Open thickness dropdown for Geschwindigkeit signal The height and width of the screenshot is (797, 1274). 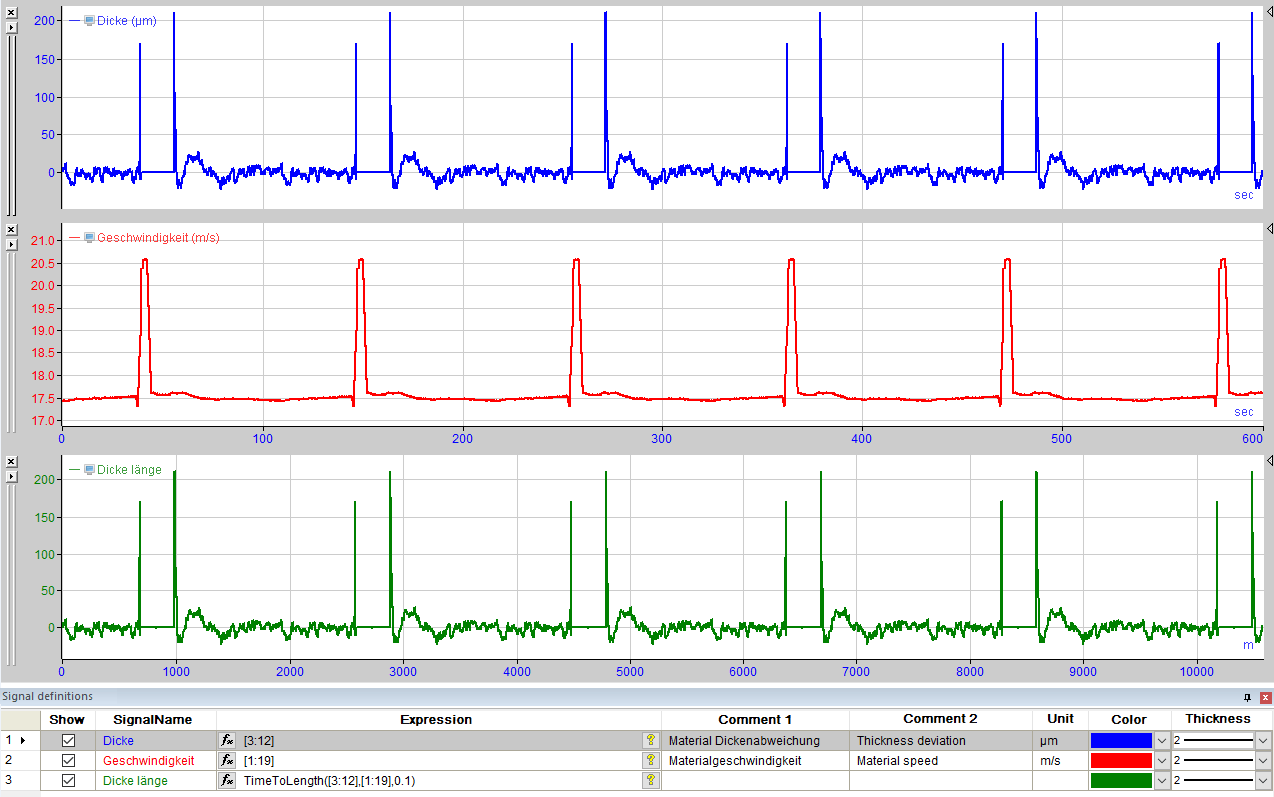1263,761
